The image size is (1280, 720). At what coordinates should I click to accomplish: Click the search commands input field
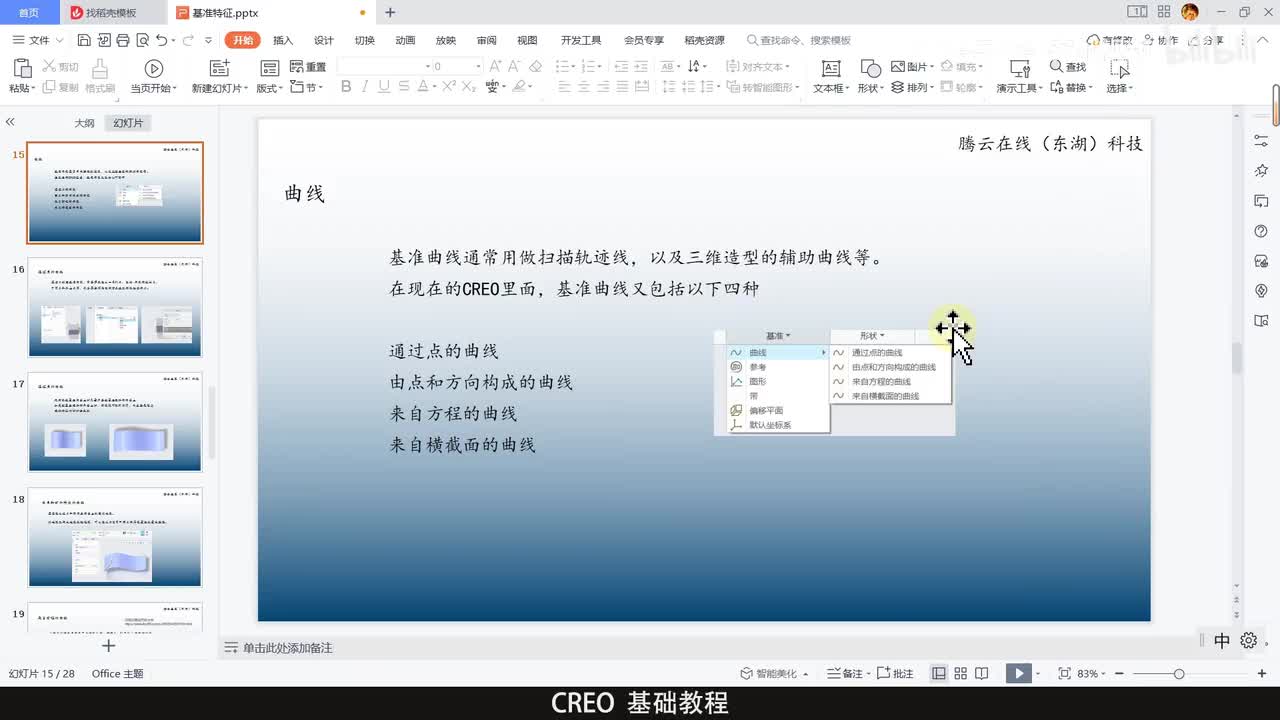[798, 40]
